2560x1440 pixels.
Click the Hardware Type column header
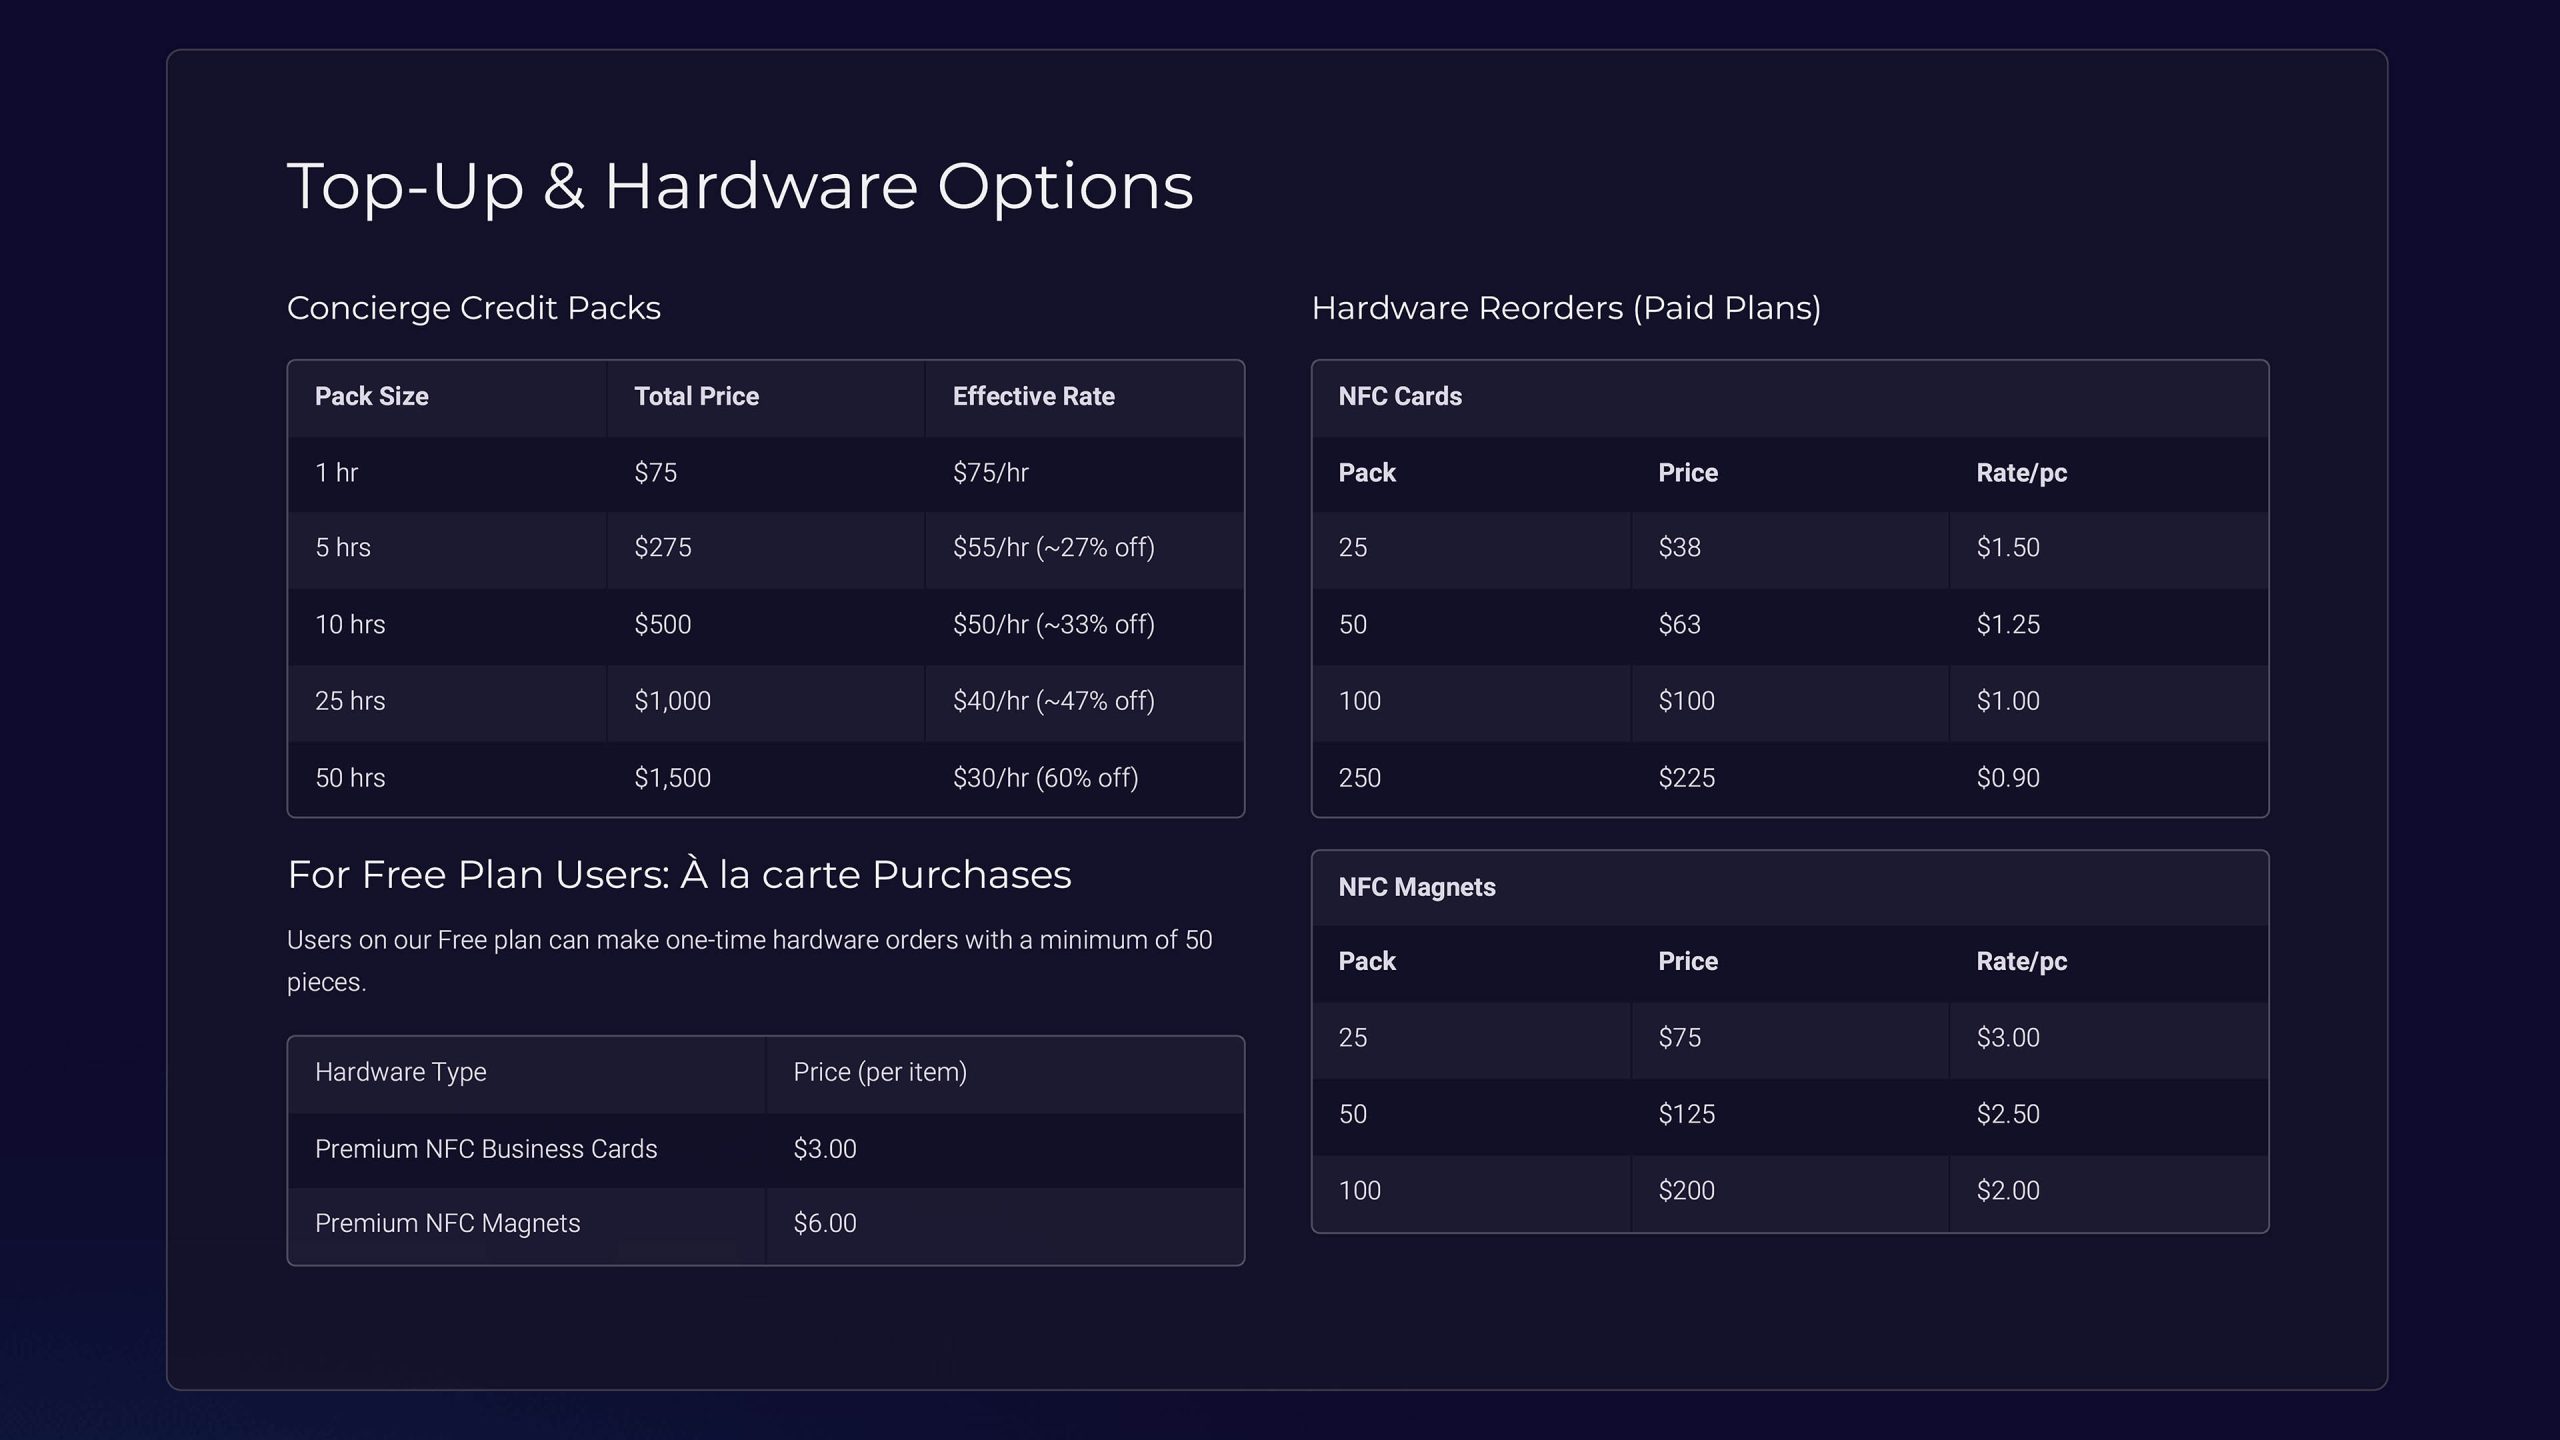coord(401,1072)
